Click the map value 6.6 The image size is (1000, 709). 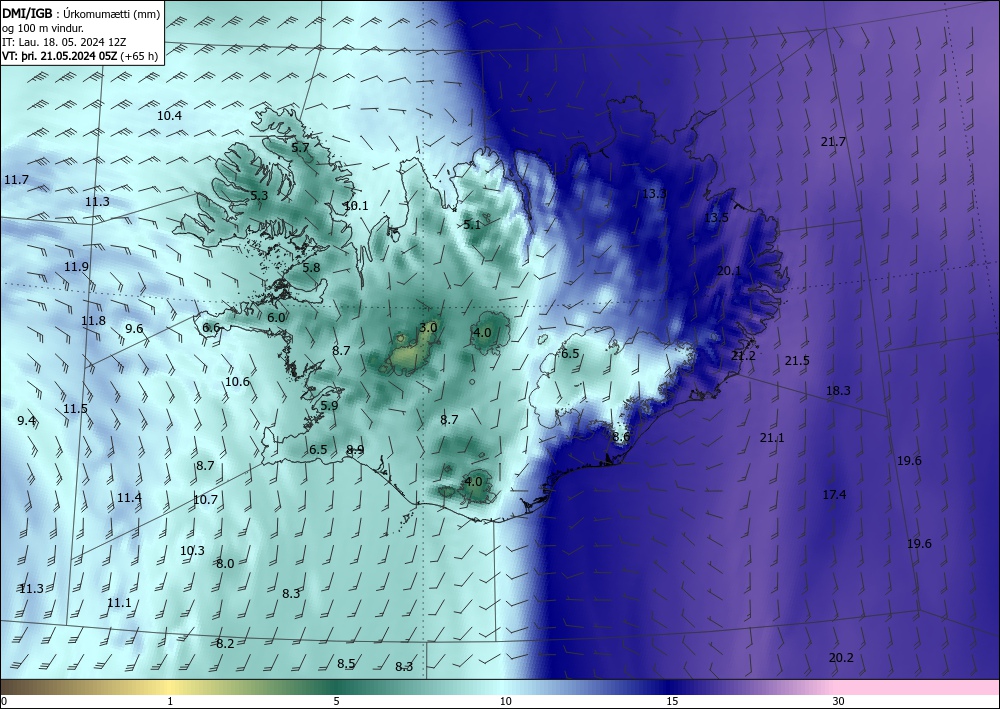211,328
